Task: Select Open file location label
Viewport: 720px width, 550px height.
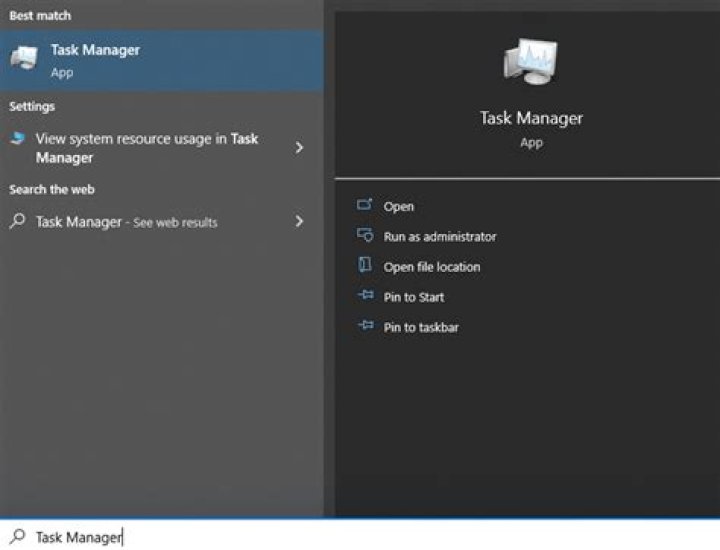Action: coord(431,267)
